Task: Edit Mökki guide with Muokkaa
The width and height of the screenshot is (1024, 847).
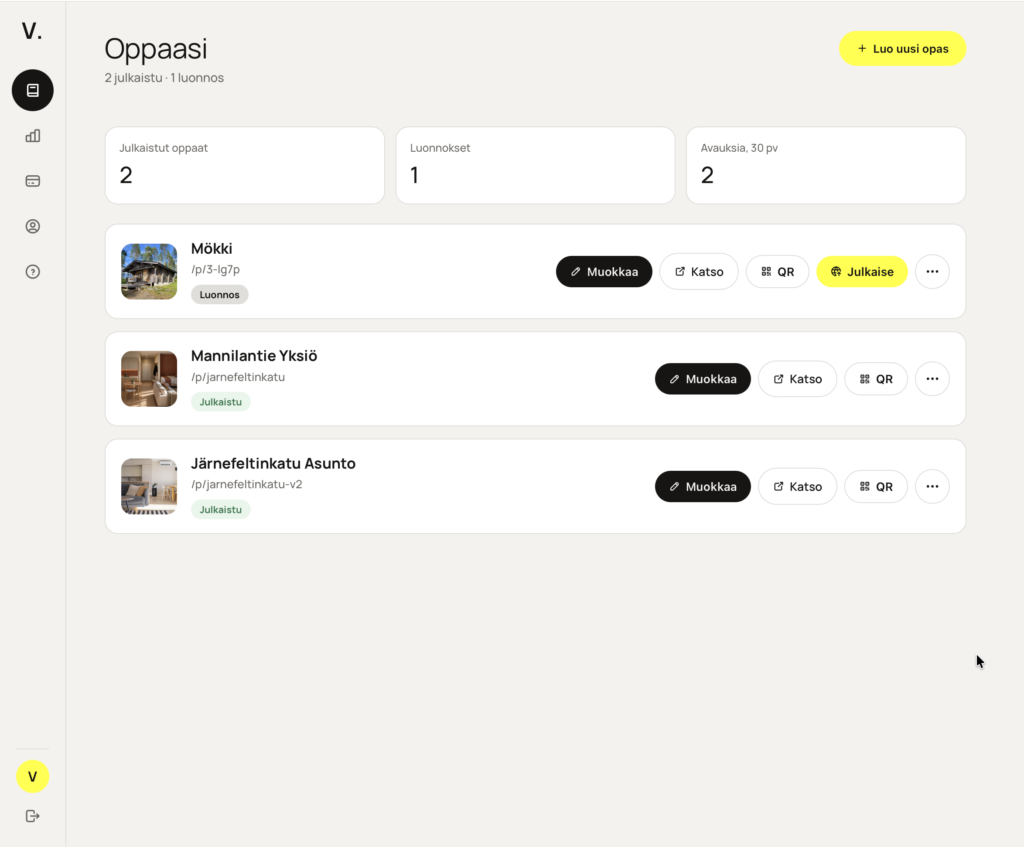Action: tap(604, 272)
